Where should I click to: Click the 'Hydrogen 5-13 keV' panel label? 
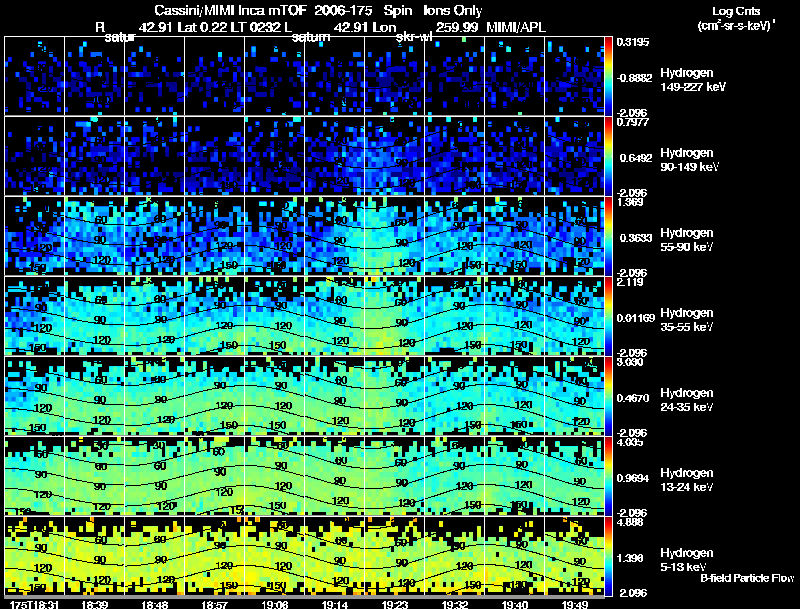click(687, 560)
